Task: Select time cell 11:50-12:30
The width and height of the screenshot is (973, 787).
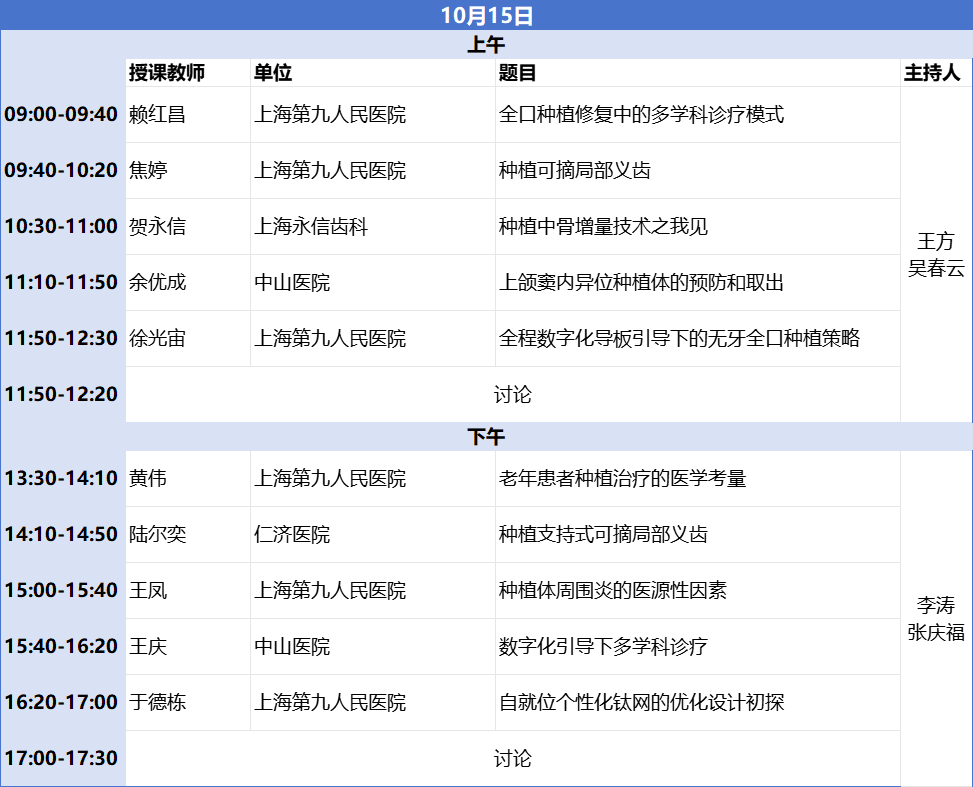Action: pos(61,338)
